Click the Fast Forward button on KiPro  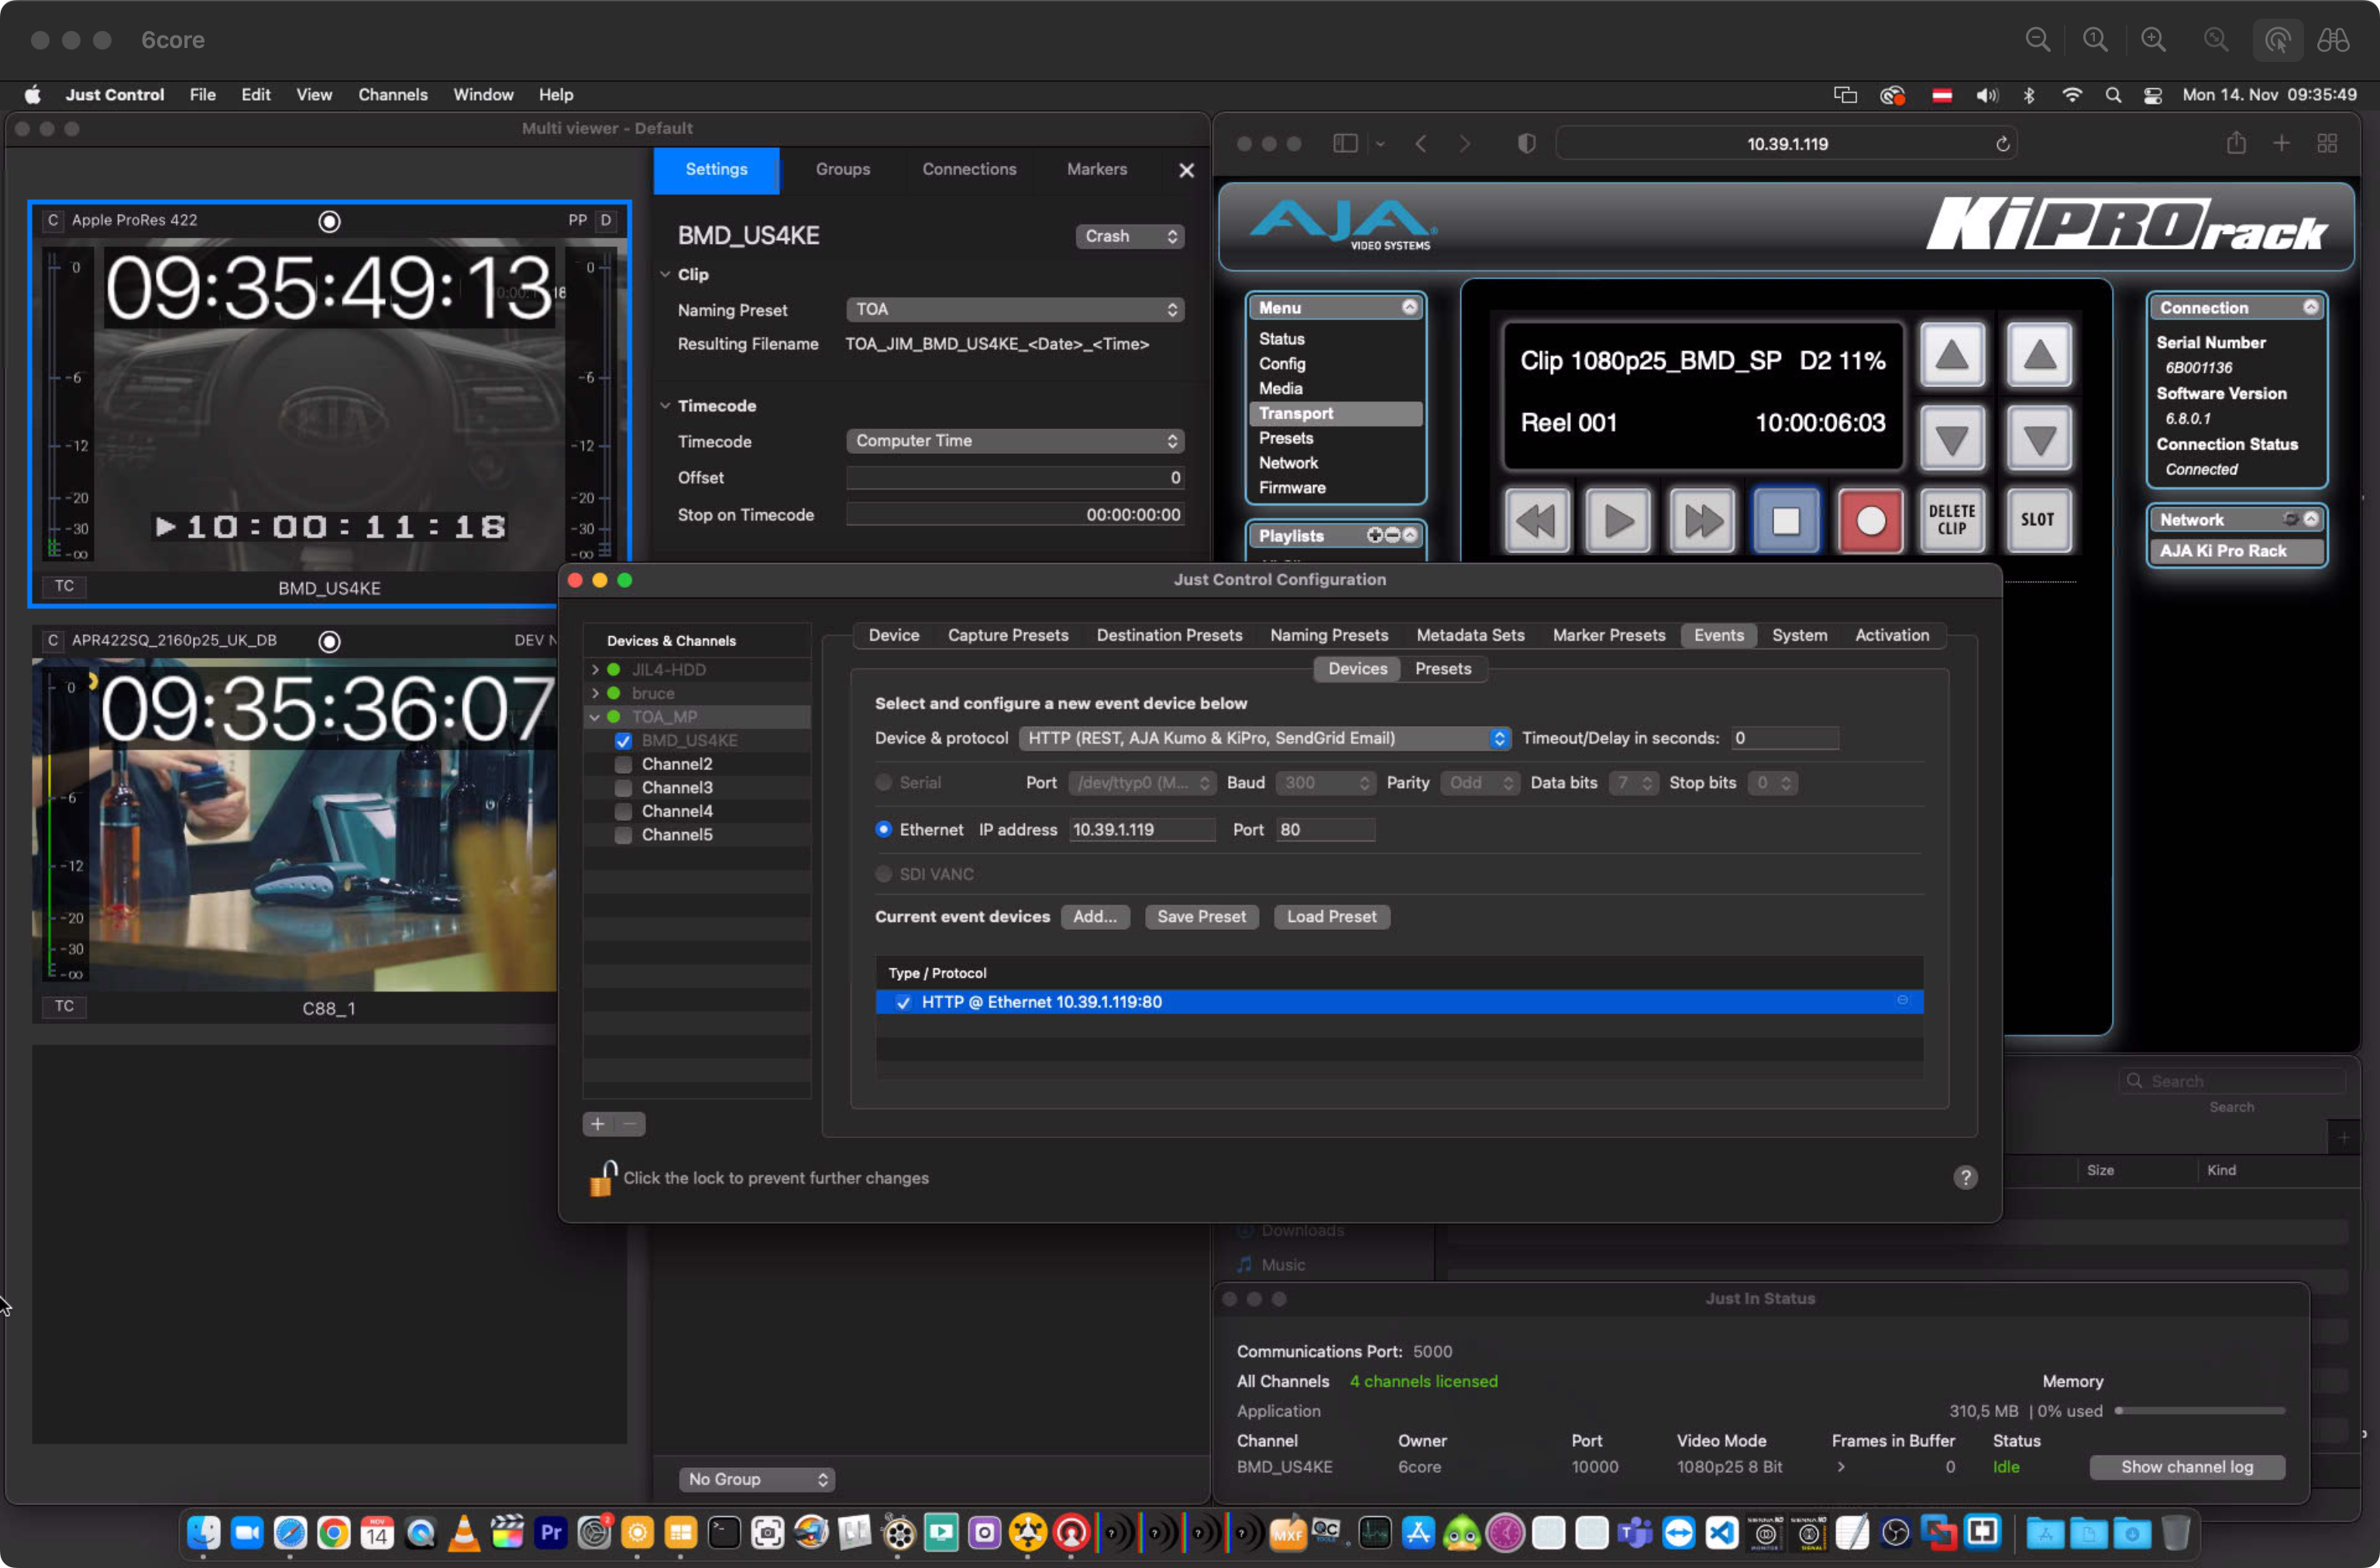tap(1702, 521)
